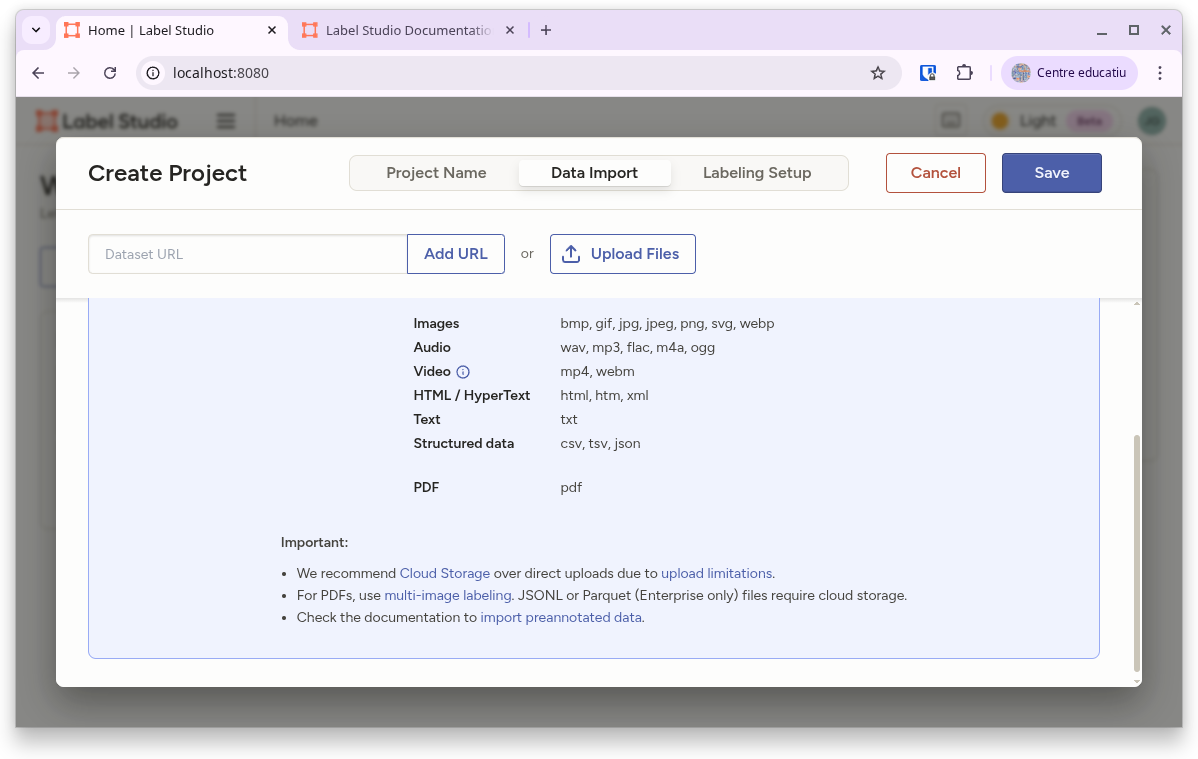The width and height of the screenshot is (1198, 759).
Task: Open Chrome three-dot menu
Action: click(1160, 73)
